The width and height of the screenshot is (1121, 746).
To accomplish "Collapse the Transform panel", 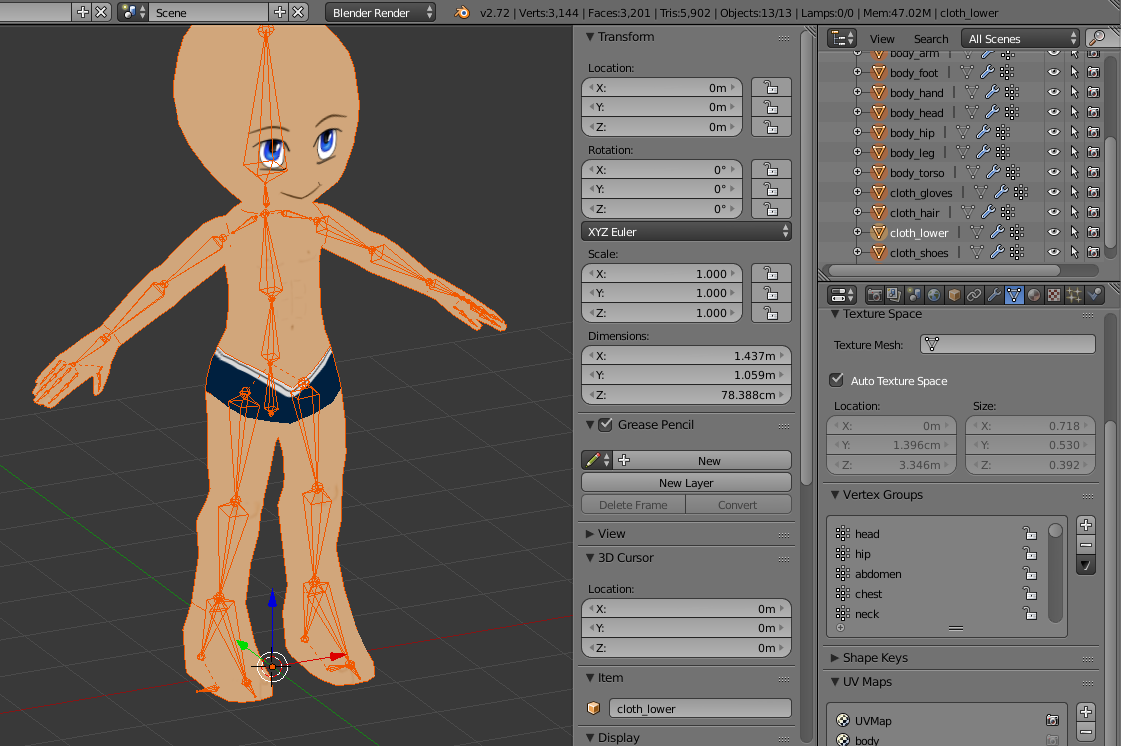I will point(590,36).
